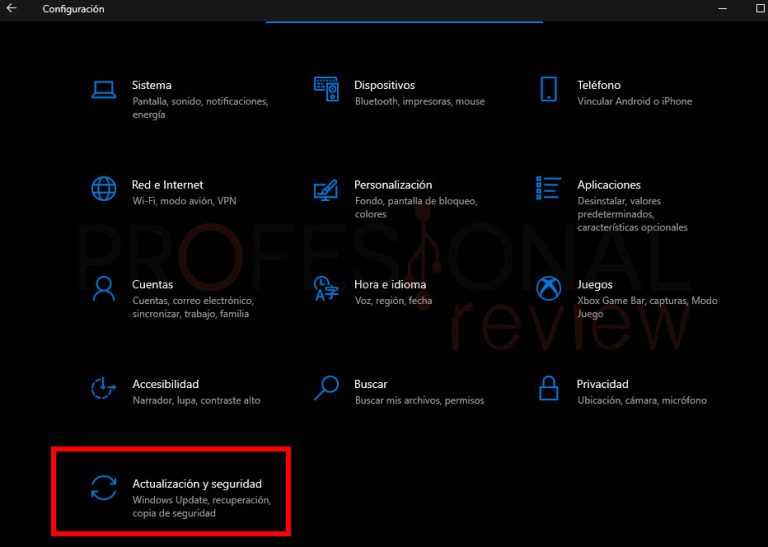Click 'Voz, región, fecha' text
This screenshot has width=768, height=547.
[x=393, y=301]
